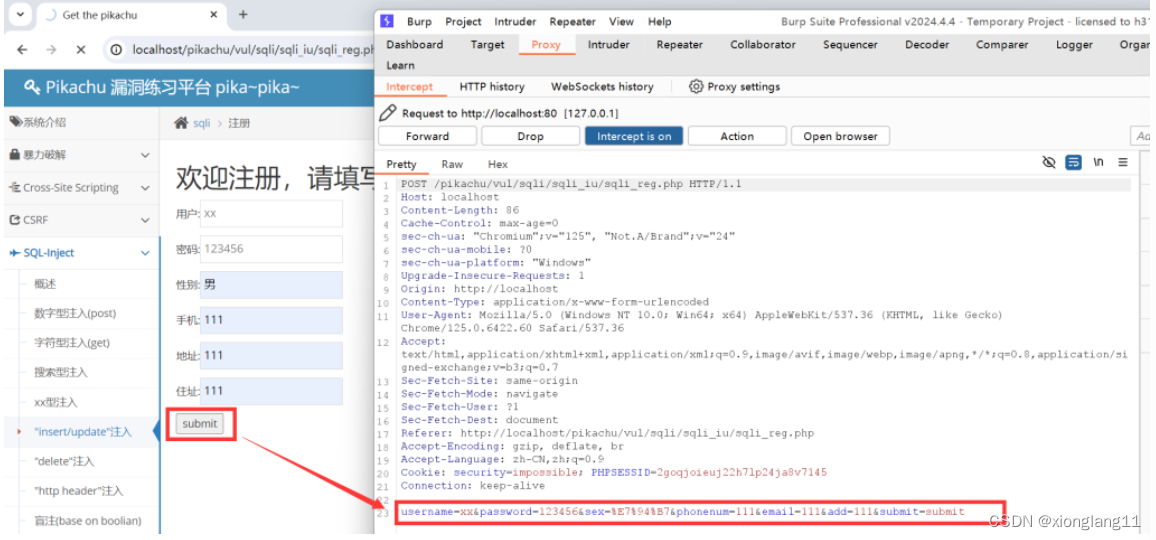Open the sqli breadcrumb link
1156x540 pixels.
coord(201,123)
